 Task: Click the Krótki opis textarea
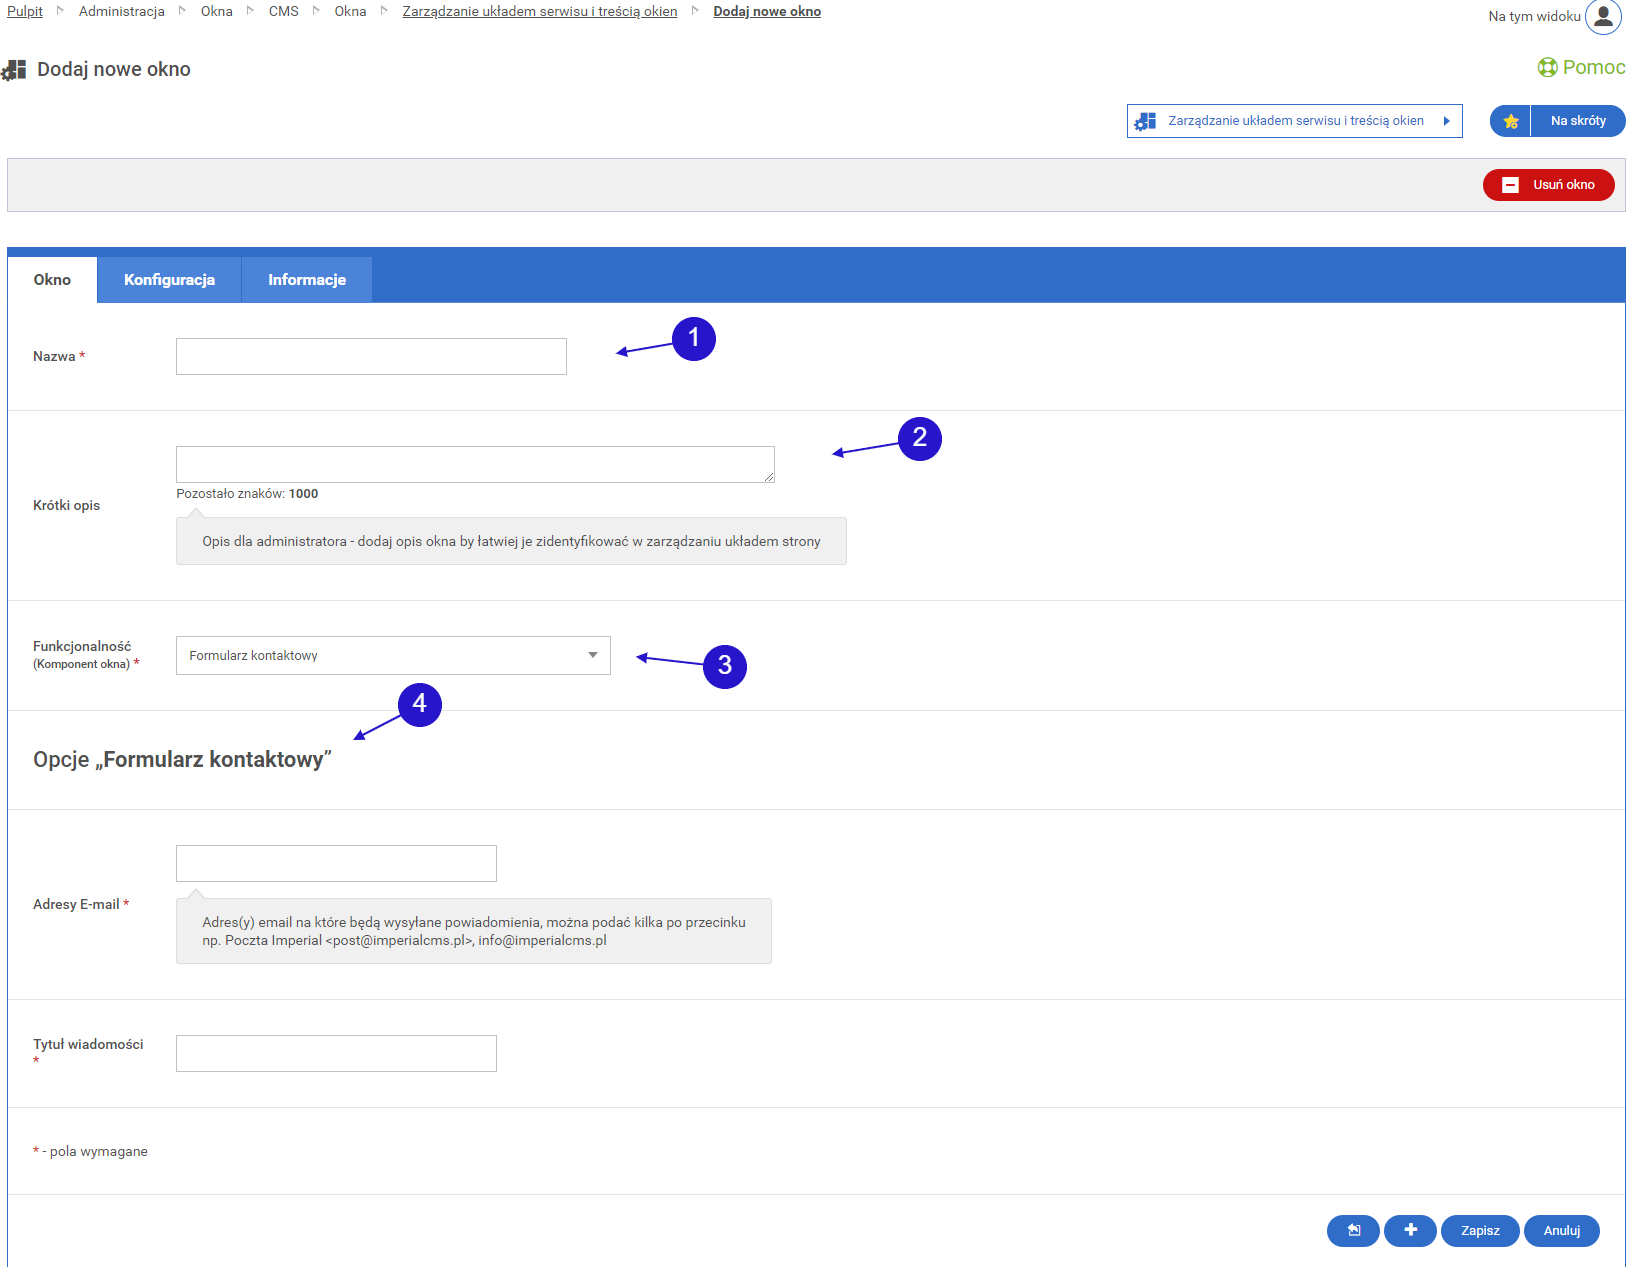475,464
